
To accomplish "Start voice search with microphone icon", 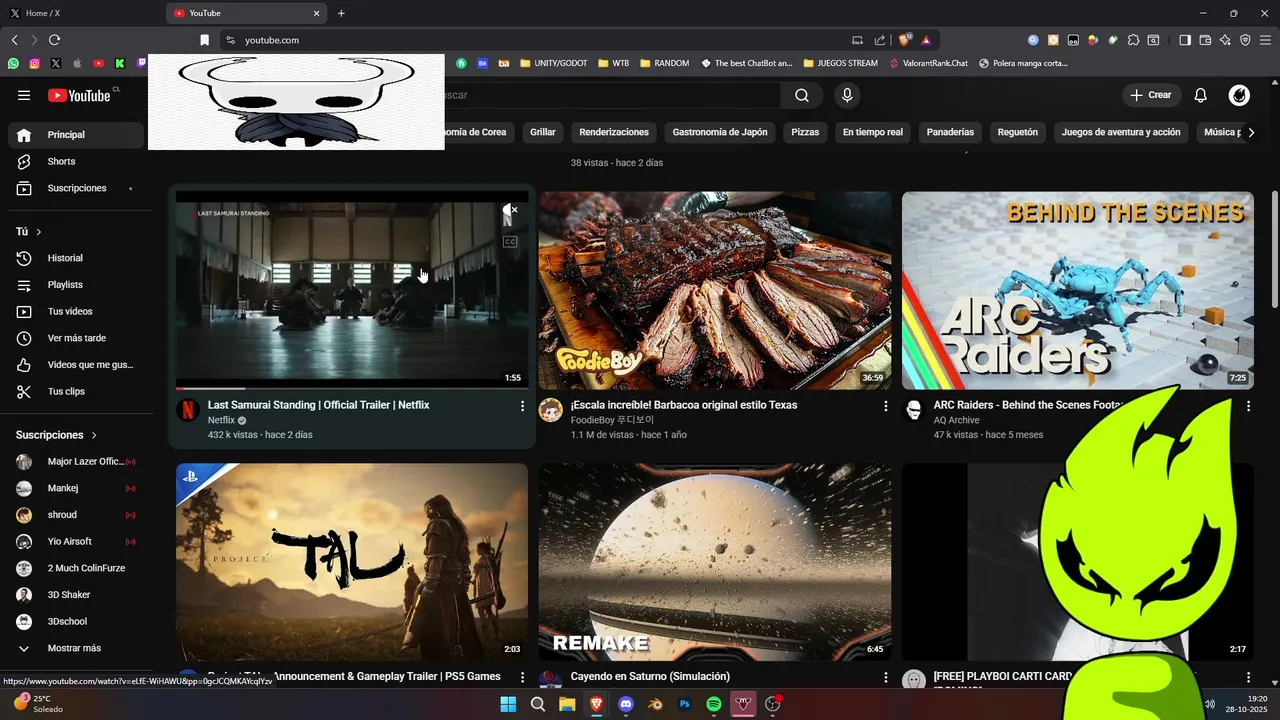I will tap(847, 95).
